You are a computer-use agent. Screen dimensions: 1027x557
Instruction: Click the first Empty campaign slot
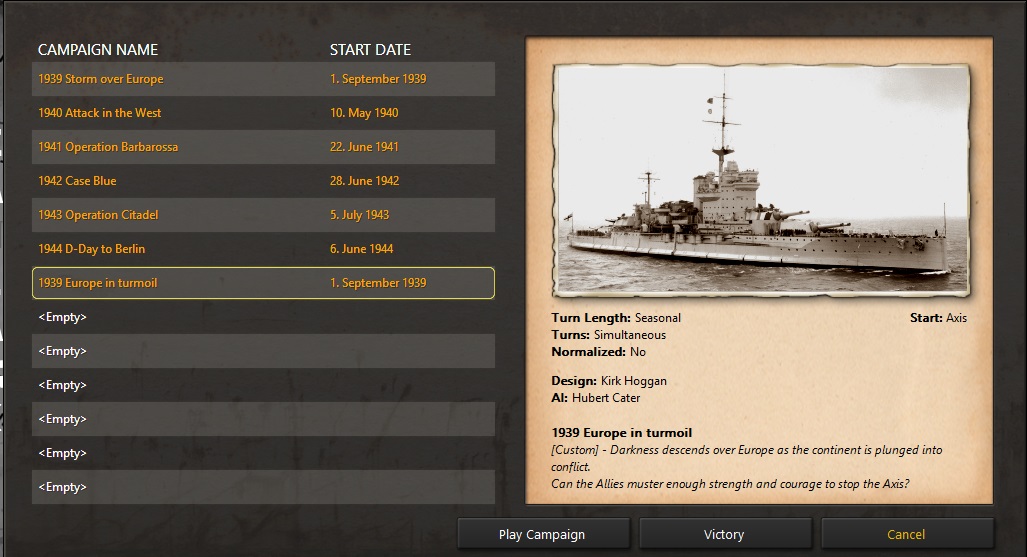63,317
